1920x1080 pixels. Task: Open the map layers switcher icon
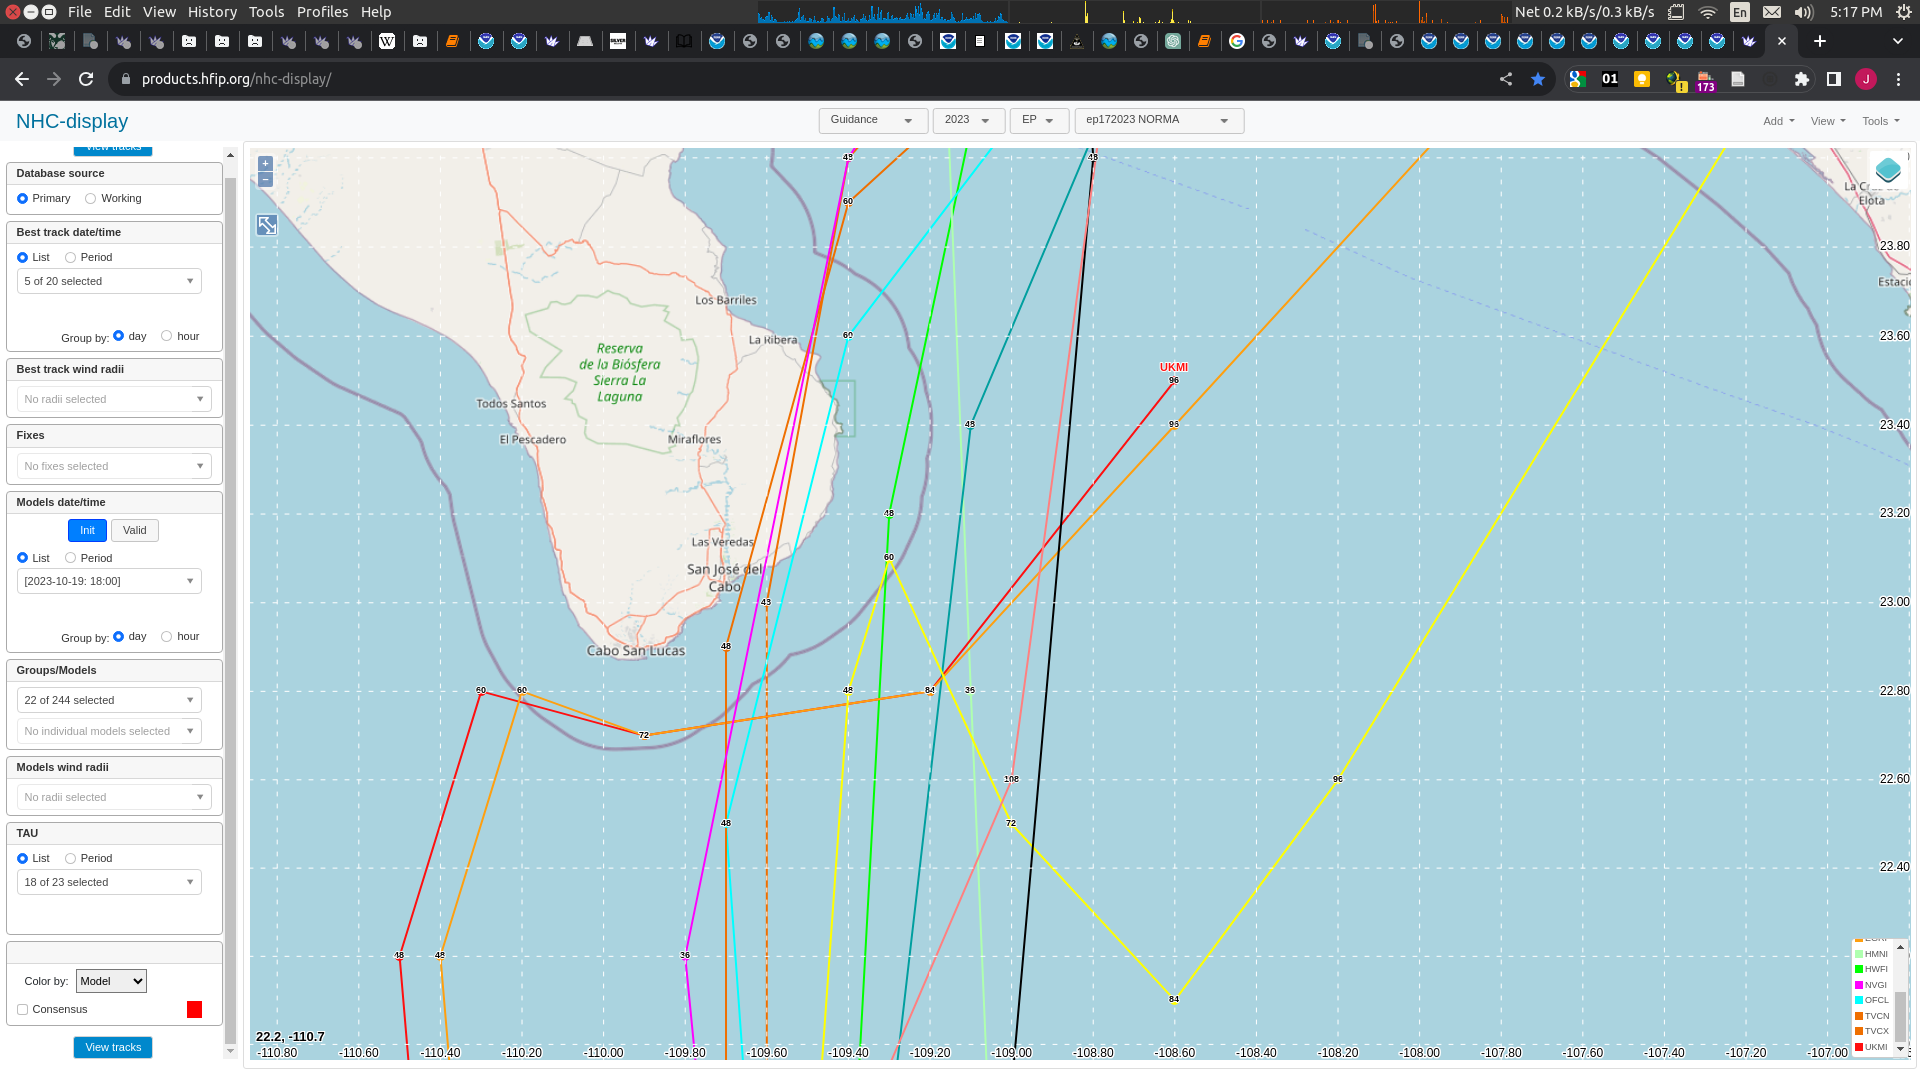click(1887, 169)
